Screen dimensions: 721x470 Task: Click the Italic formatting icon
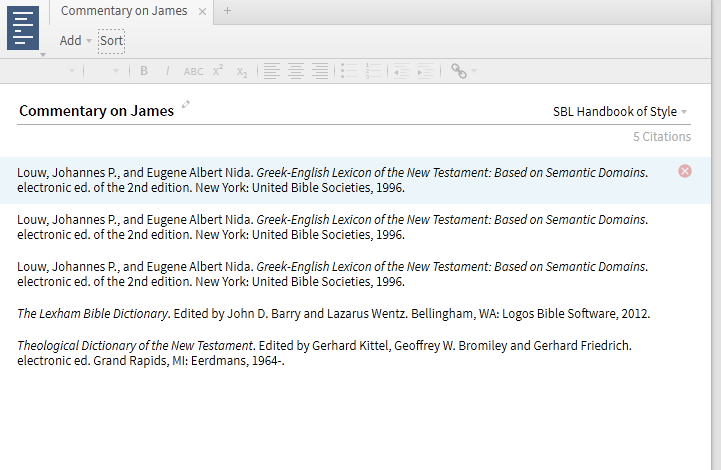click(x=167, y=71)
